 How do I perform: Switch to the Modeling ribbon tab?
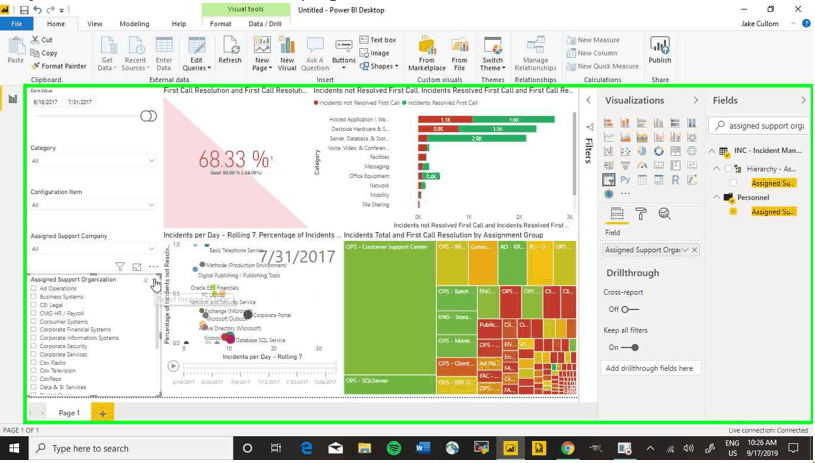(134, 24)
